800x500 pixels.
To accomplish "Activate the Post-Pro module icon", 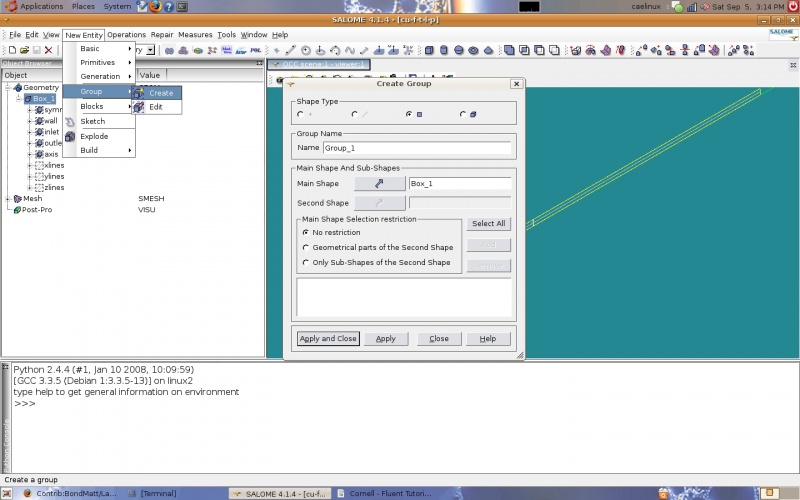I will point(198,51).
